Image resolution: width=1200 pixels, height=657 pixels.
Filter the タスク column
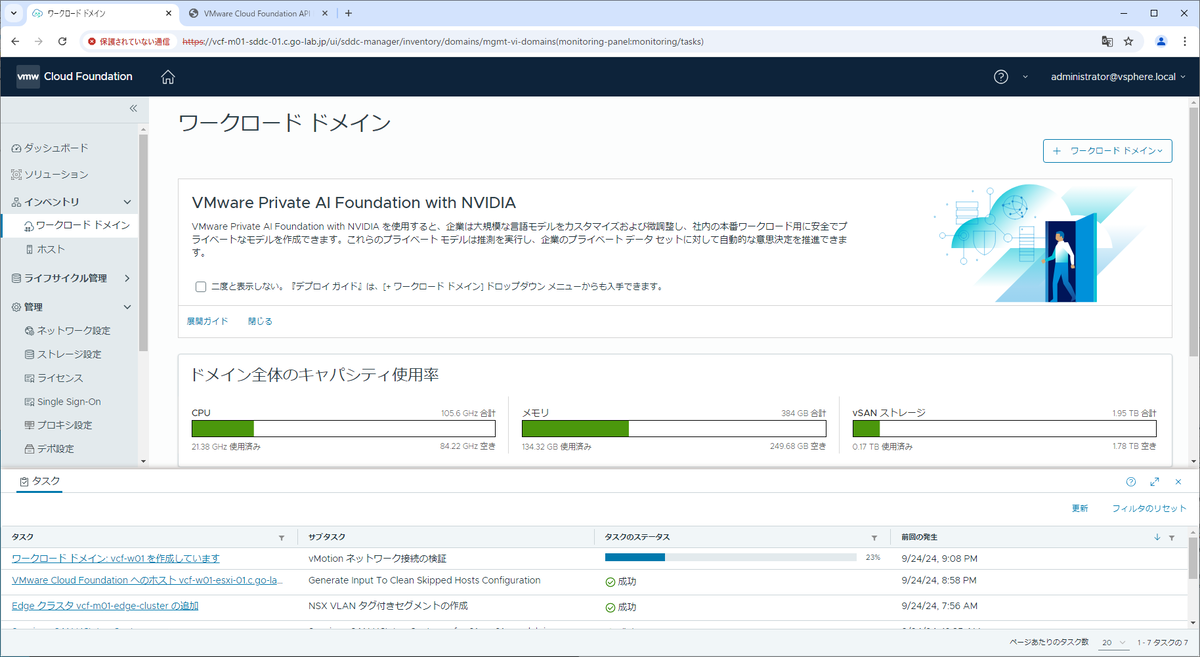(x=281, y=538)
